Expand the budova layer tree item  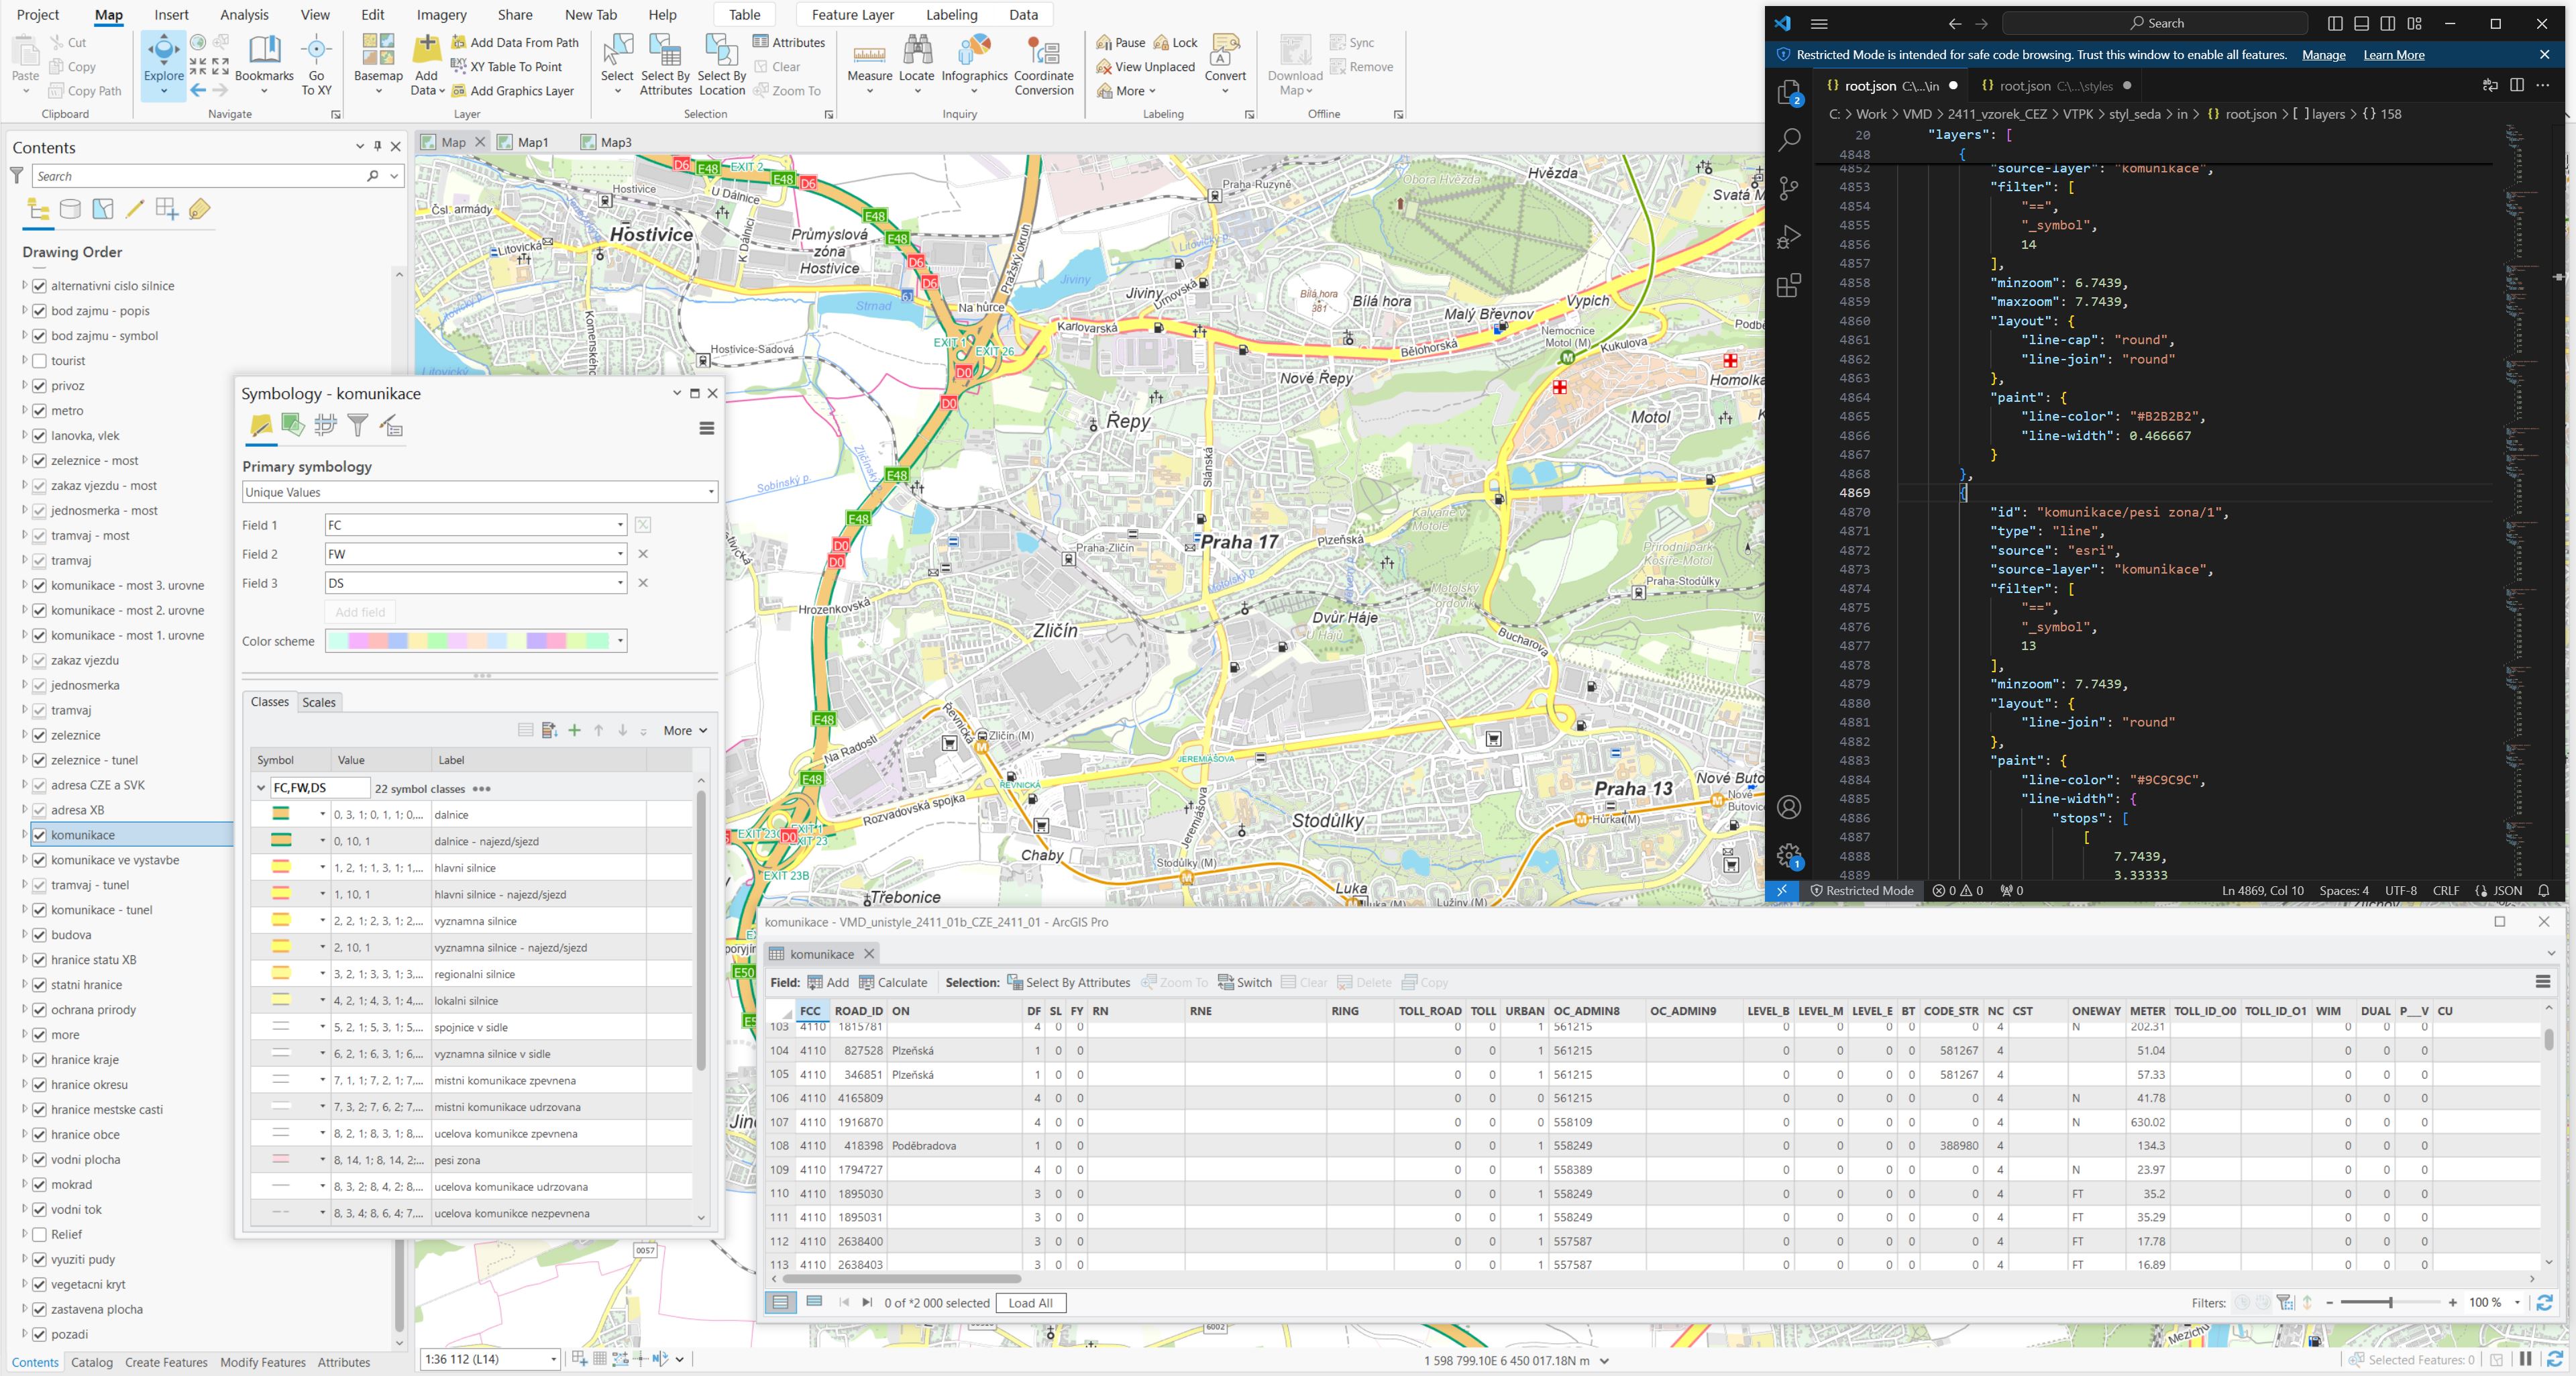24,935
